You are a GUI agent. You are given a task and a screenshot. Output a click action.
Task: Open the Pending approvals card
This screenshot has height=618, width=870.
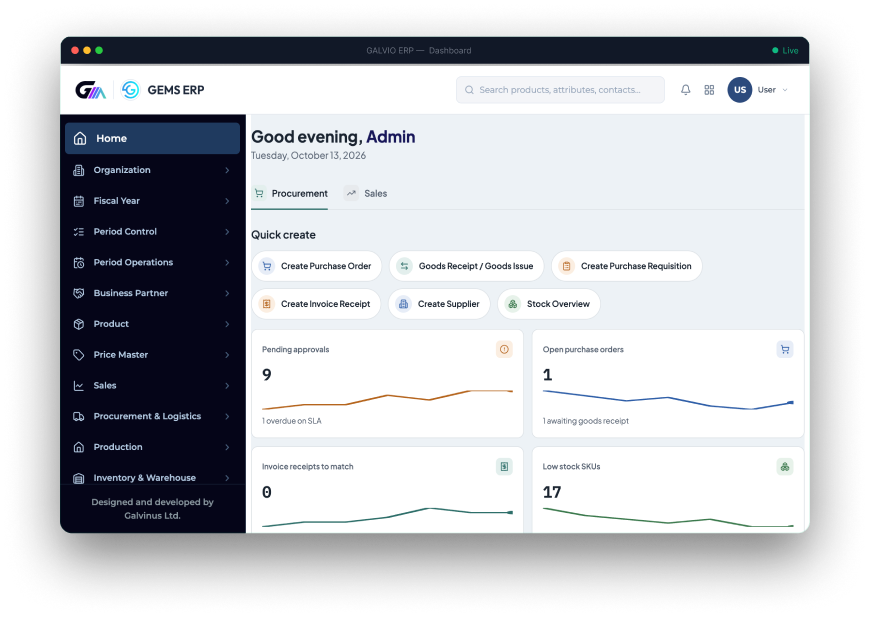[387, 383]
